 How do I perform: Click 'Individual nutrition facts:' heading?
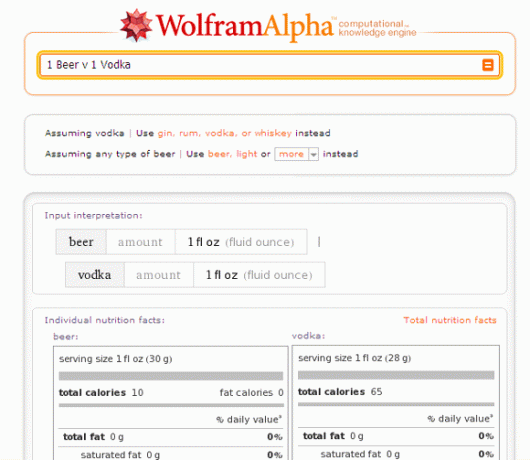(x=104, y=320)
